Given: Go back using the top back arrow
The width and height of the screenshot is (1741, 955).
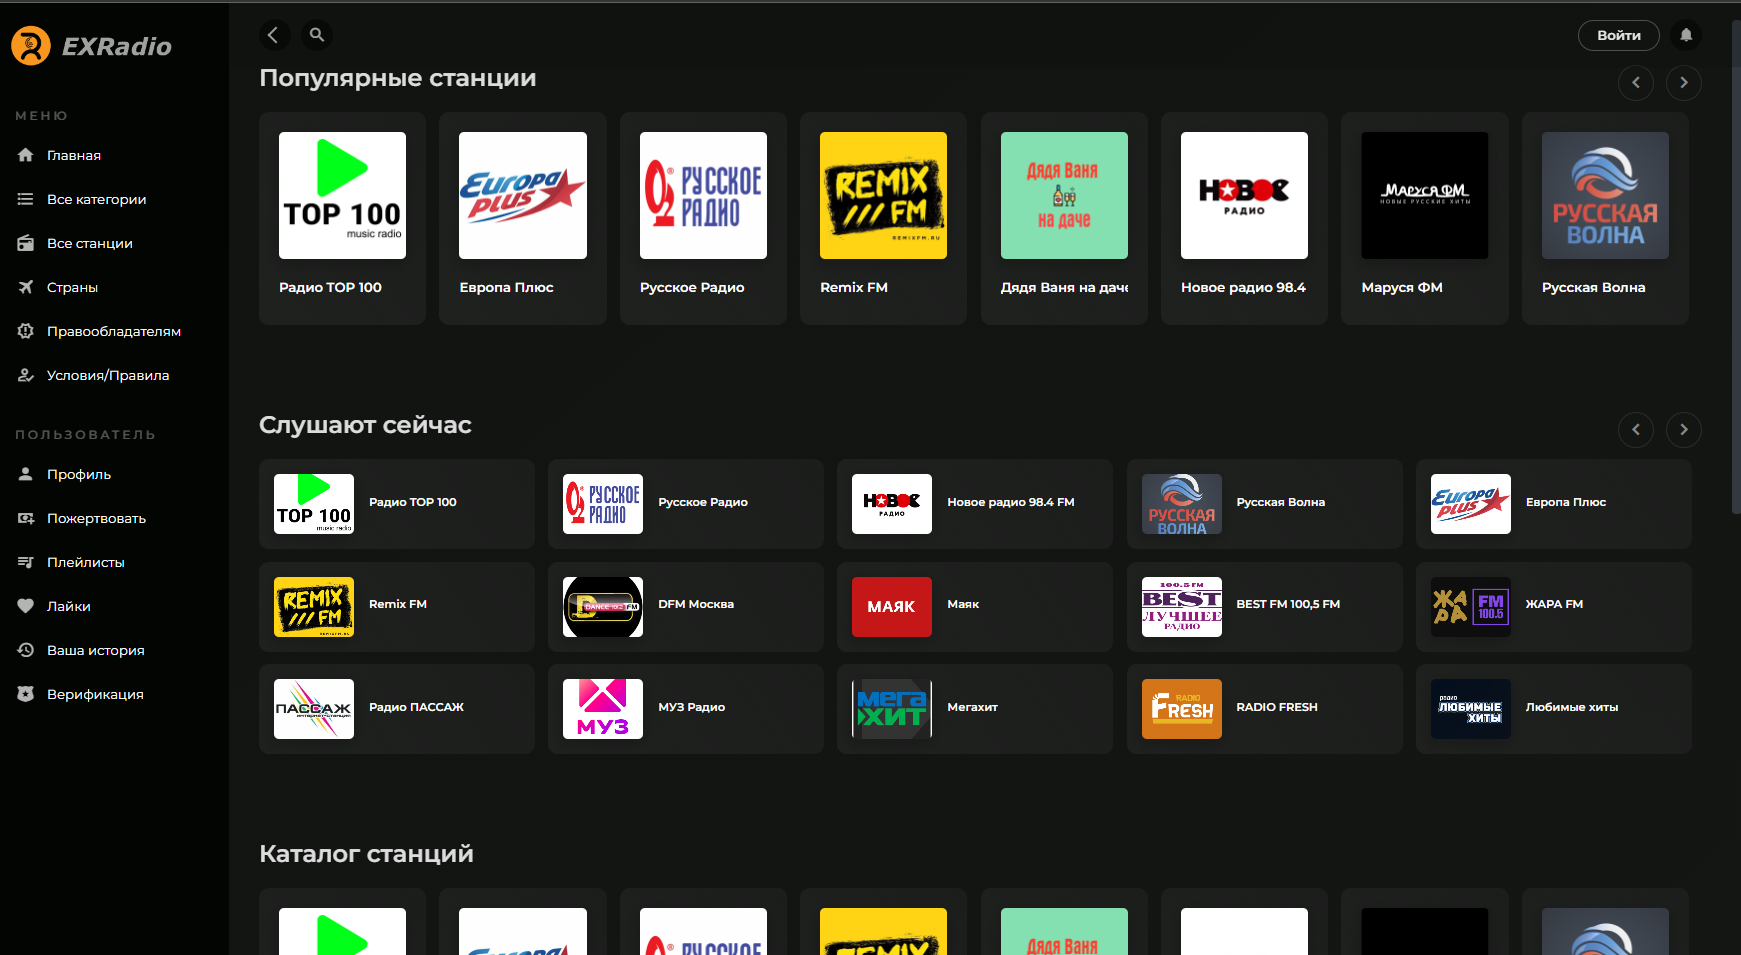Looking at the screenshot, I should 273,35.
